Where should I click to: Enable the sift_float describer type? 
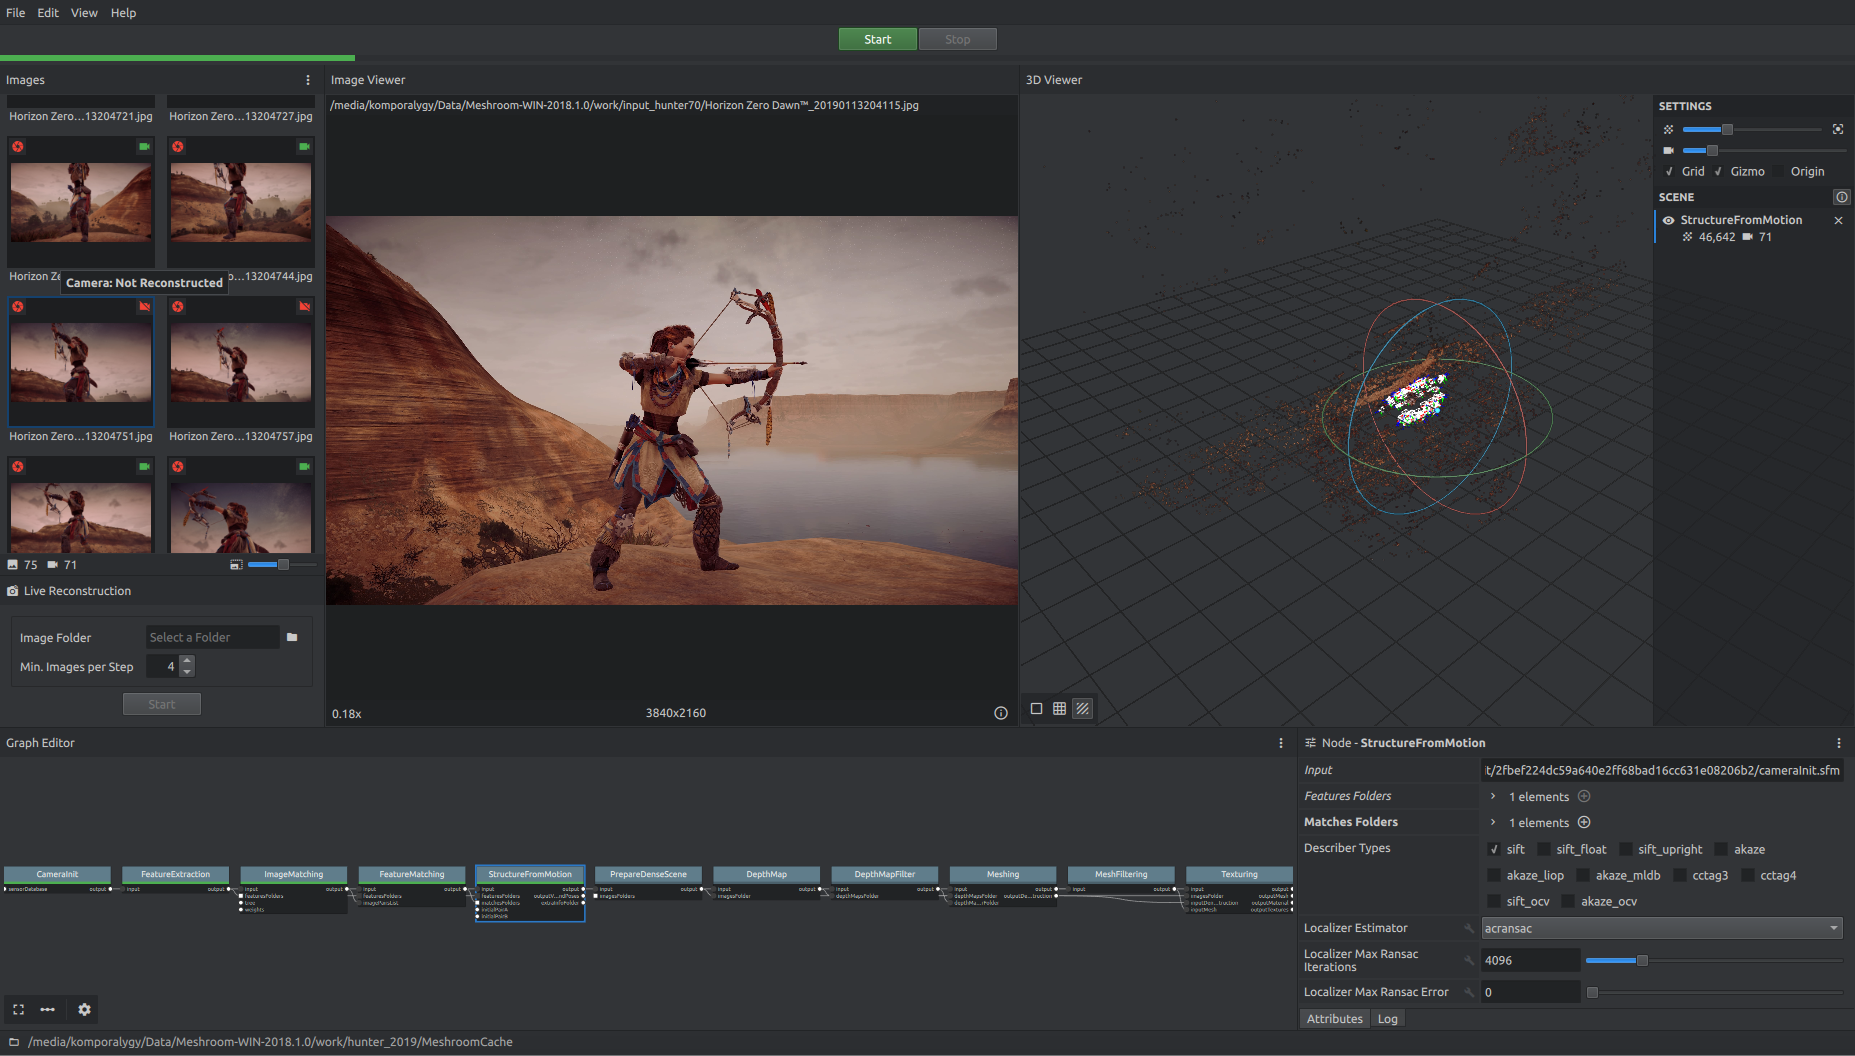click(1544, 850)
